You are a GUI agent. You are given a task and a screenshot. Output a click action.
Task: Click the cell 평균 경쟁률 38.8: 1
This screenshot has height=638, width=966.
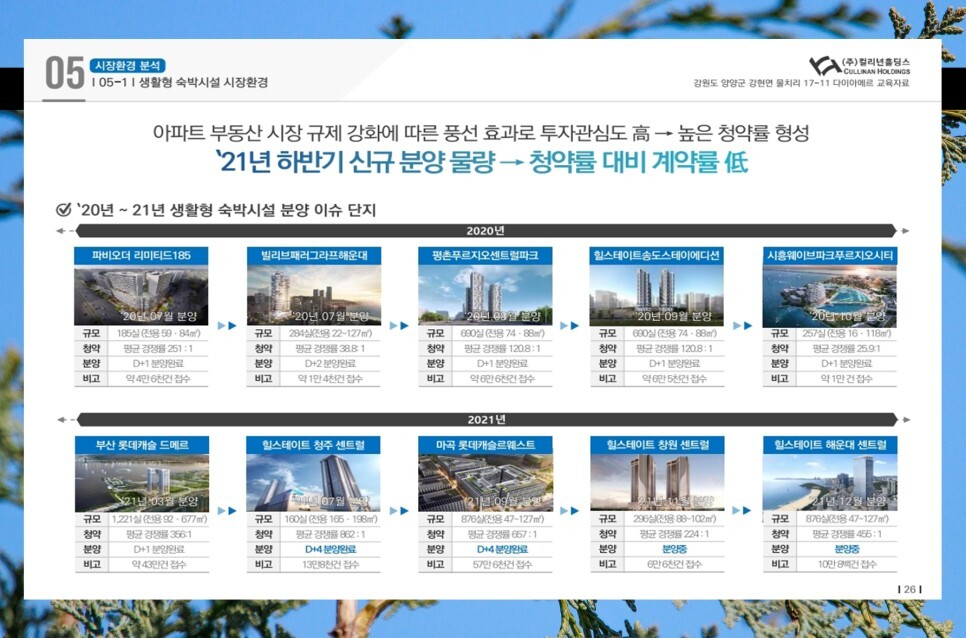331,349
